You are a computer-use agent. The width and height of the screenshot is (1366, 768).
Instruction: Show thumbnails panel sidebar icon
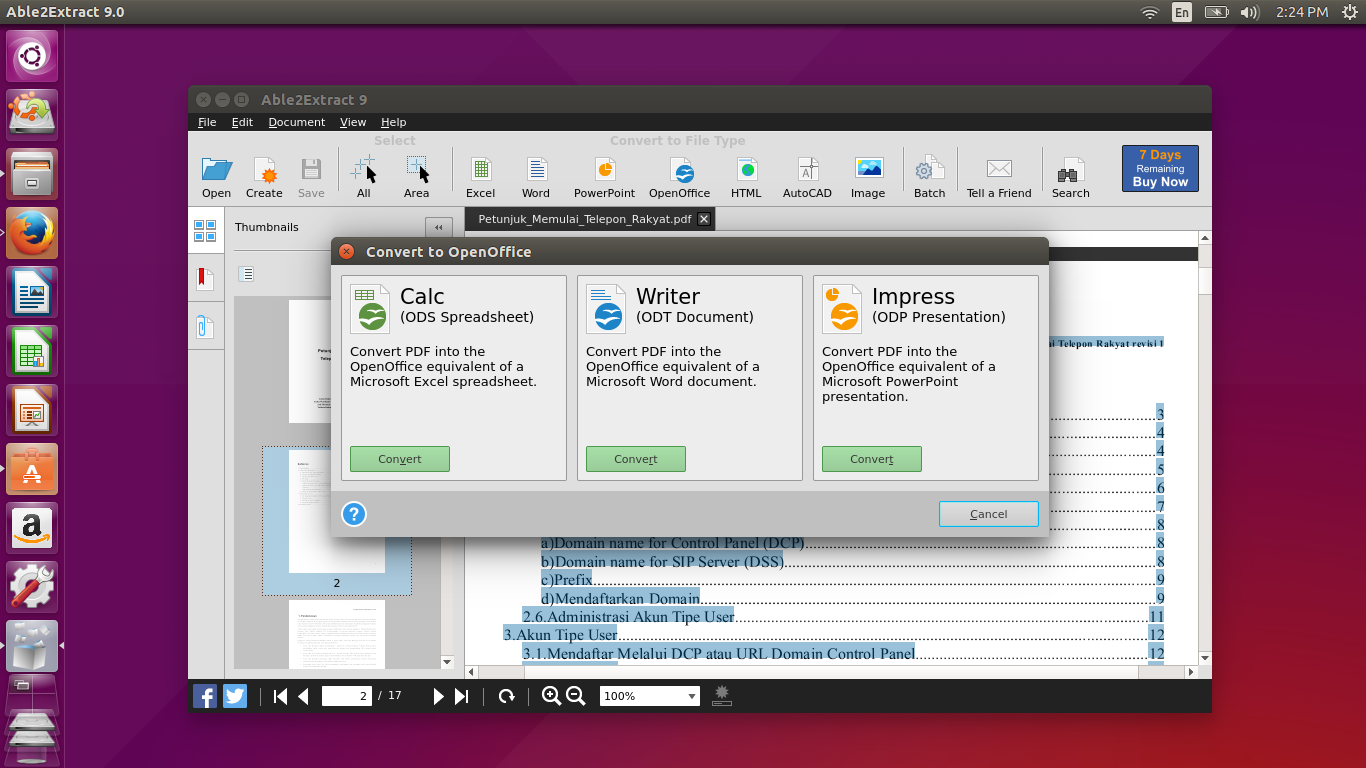(205, 231)
